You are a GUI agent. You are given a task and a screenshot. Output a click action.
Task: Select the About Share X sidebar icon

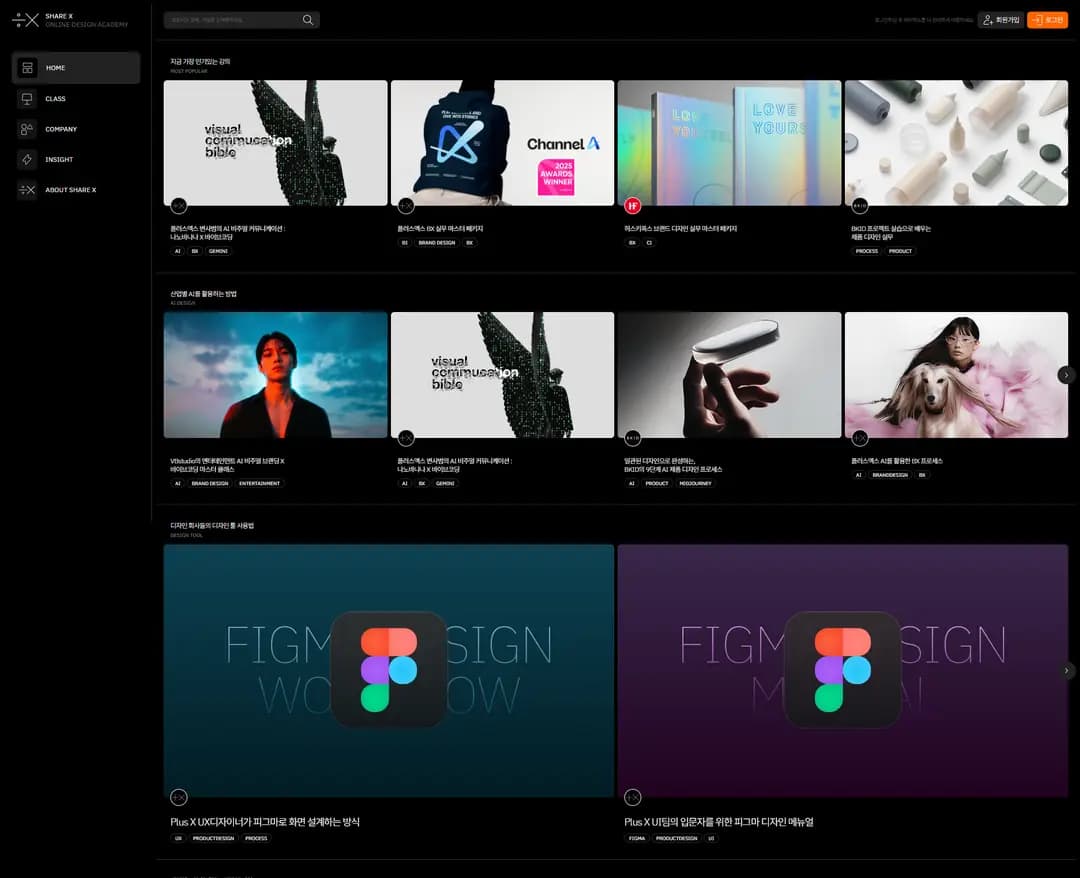[28, 189]
